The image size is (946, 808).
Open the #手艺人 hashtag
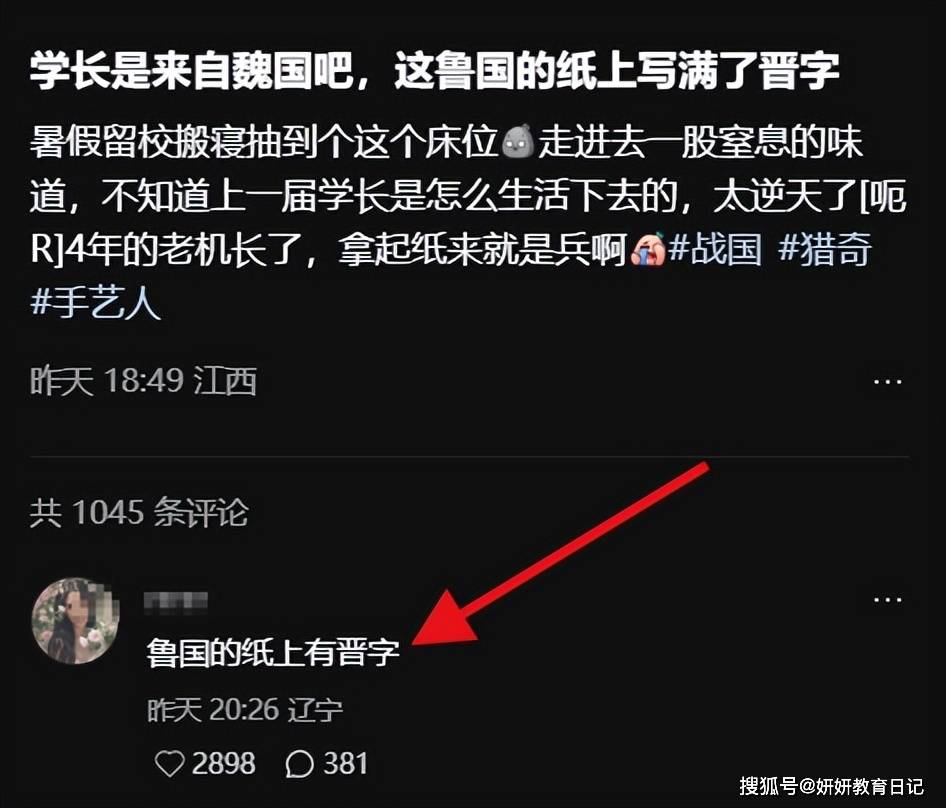[x=95, y=301]
